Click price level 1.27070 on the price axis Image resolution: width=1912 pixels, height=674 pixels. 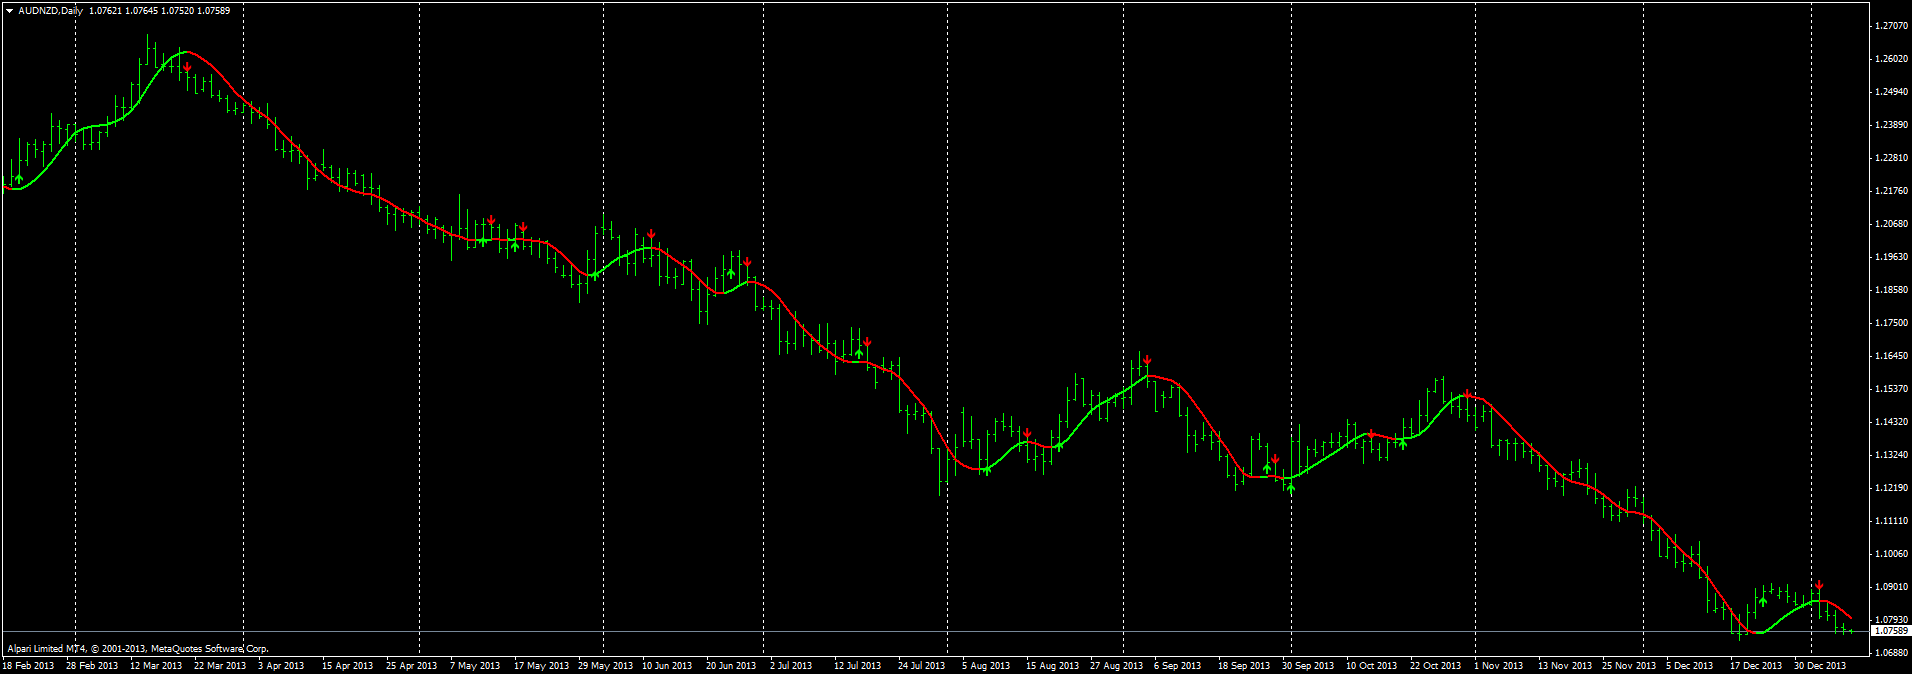tap(1891, 26)
